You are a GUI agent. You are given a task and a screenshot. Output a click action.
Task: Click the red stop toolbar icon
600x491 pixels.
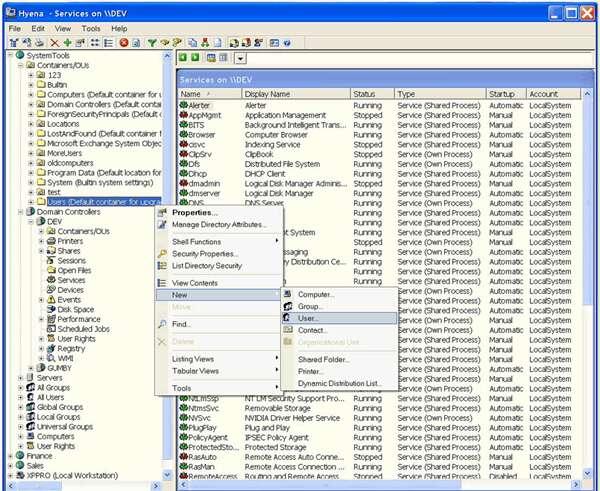(123, 43)
